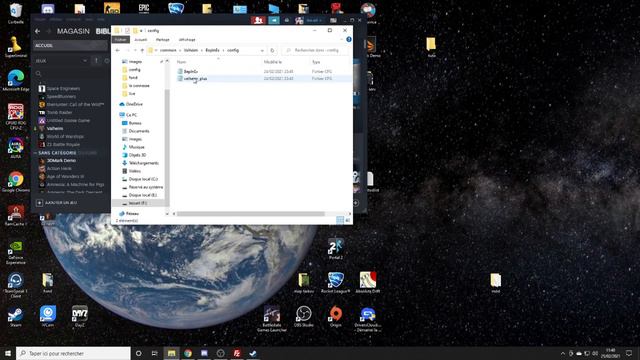Select Space Engineers in the Steam list
The height and width of the screenshot is (360, 640).
(x=63, y=88)
